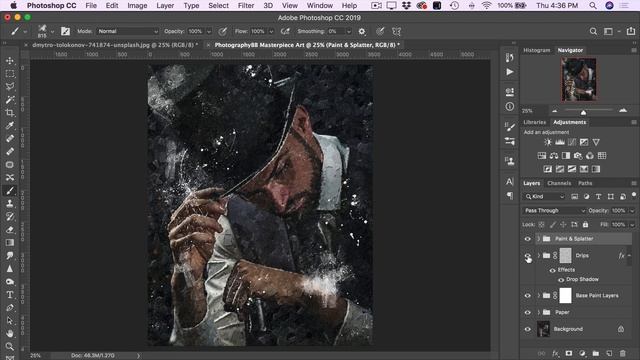
Task: Click the Navigator preview thumbnail
Action: tap(579, 79)
